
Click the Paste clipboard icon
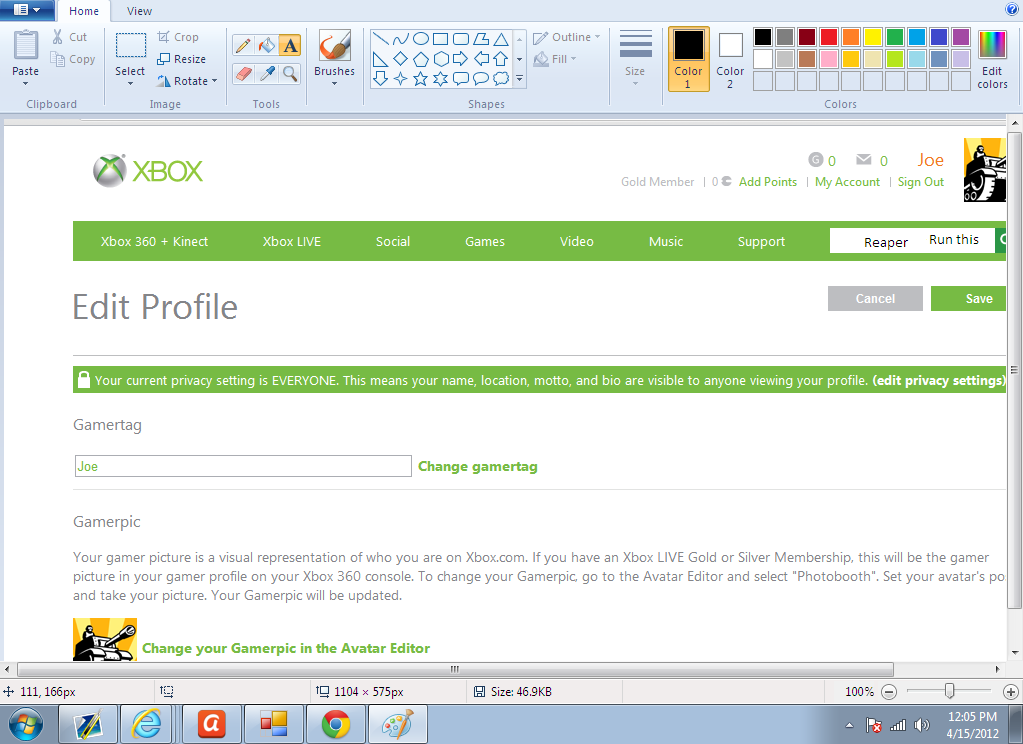(x=25, y=46)
